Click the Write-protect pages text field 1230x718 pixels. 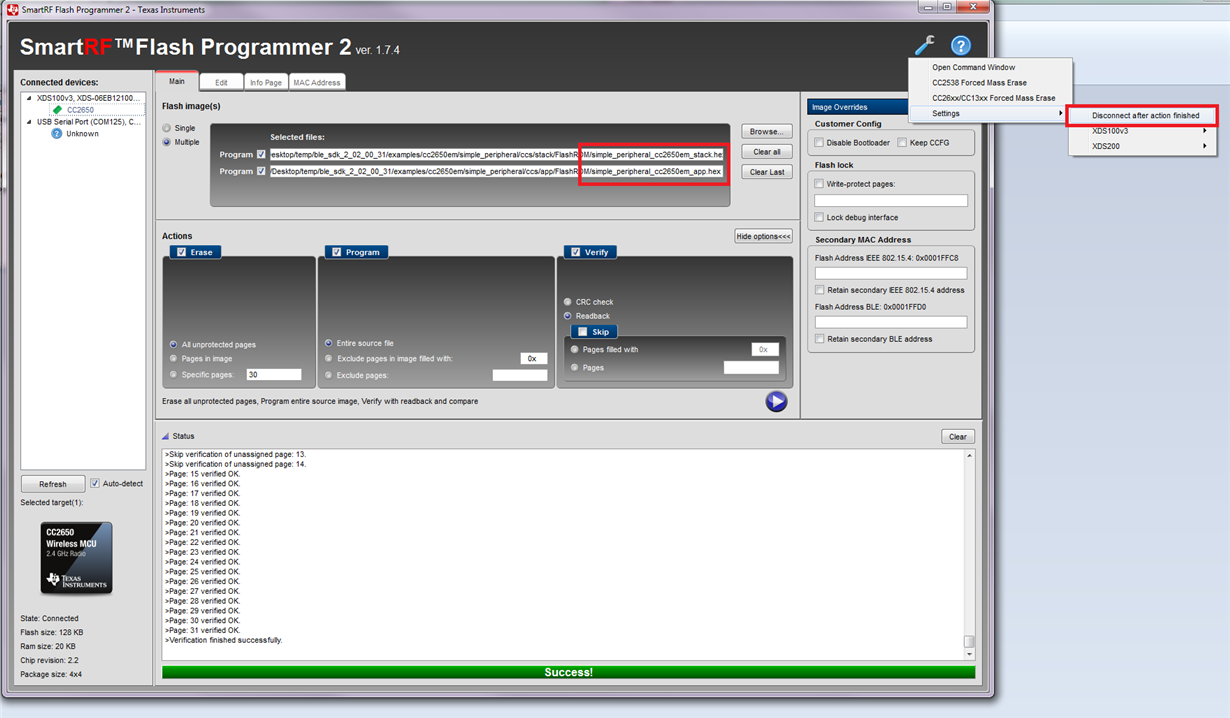coord(891,201)
